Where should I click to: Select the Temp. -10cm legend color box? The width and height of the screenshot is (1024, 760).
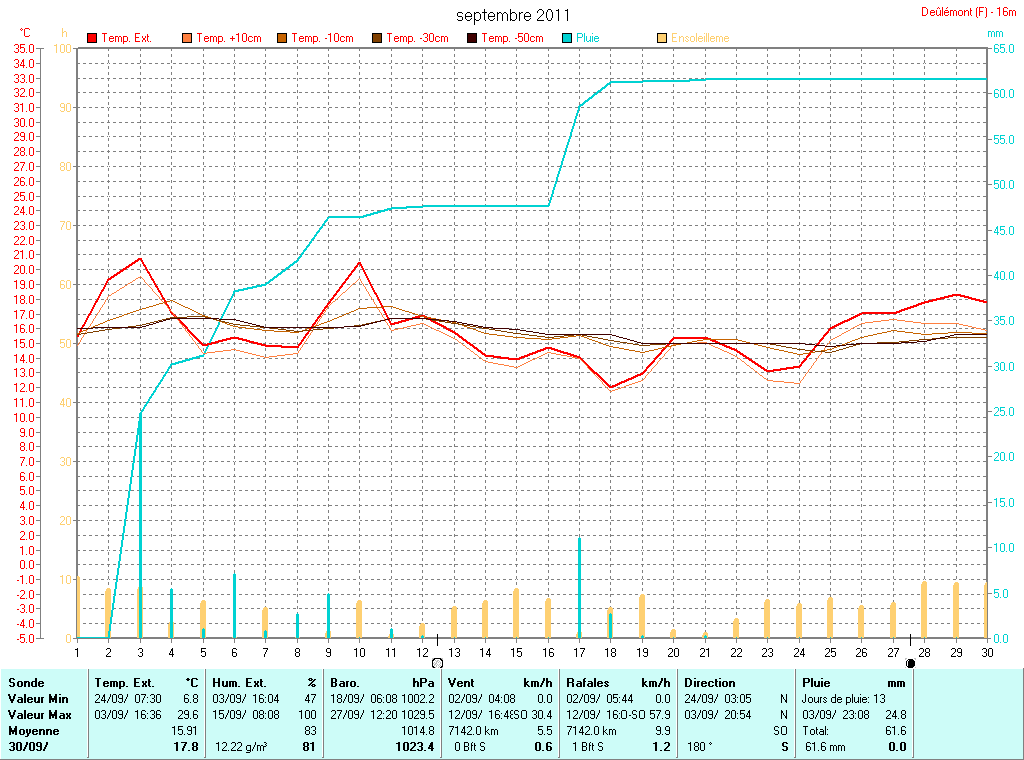click(x=282, y=38)
